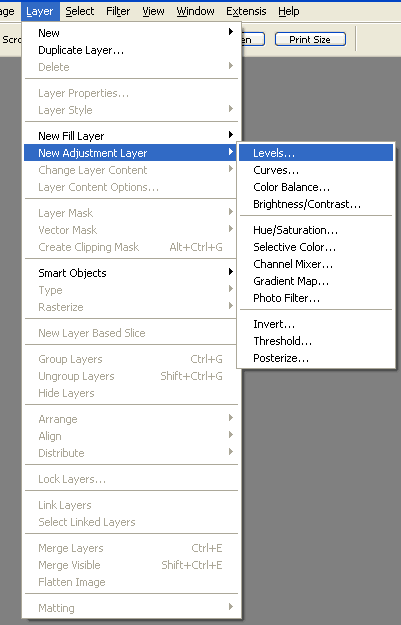Select Color Balance from submenu
This screenshot has height=625, width=401.
[316, 187]
